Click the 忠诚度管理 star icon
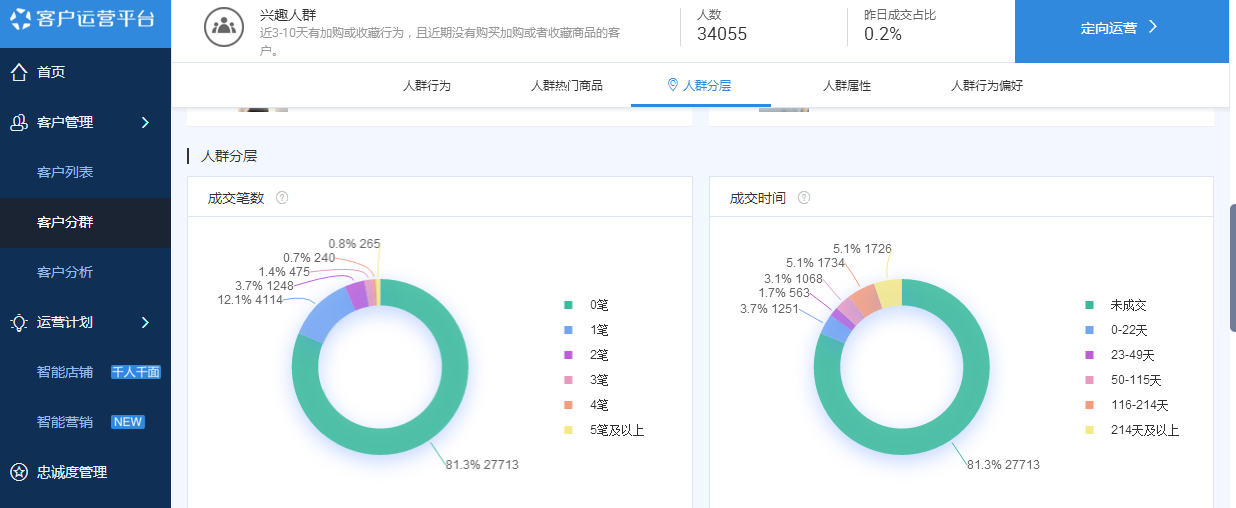Image resolution: width=1236 pixels, height=508 pixels. 18,472
